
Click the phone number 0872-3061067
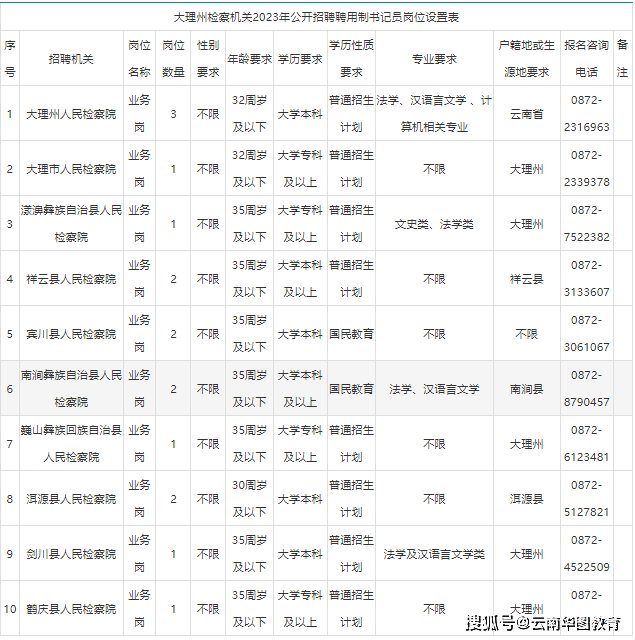[586, 333]
